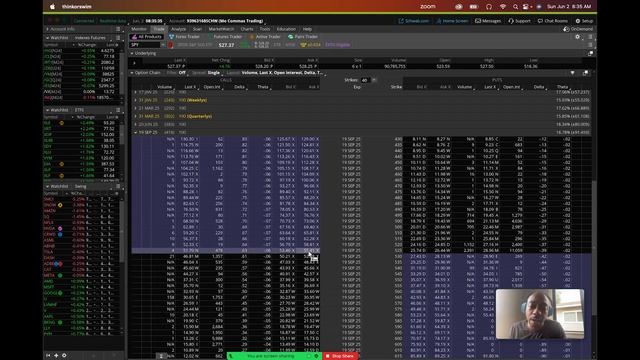Viewport: 640px width, 360px height.
Task: Select All Products sub-tab
Action: [x=147, y=37]
